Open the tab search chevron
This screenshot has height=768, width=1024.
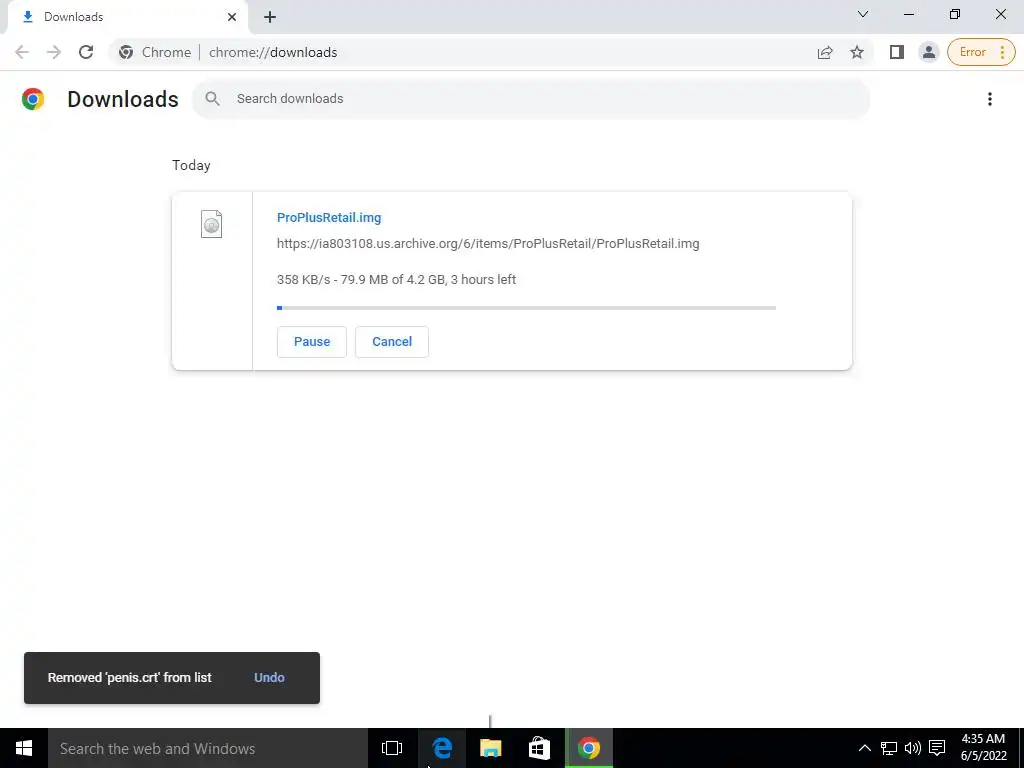click(x=863, y=14)
